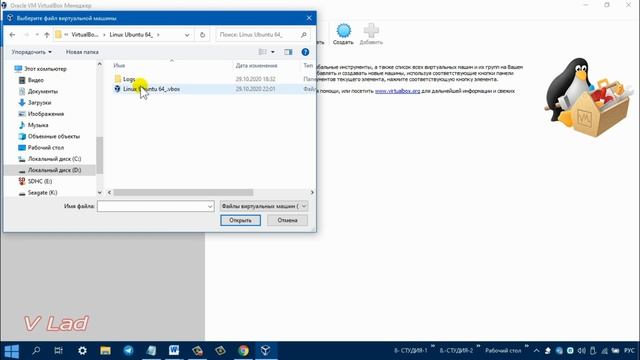Click the sidebar scroll up arrow
This screenshot has height=360, width=640.
(100, 64)
